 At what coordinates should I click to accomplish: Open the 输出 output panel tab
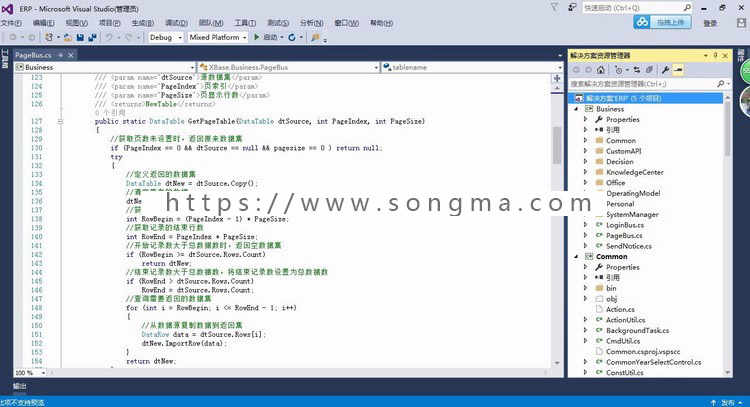[20, 386]
